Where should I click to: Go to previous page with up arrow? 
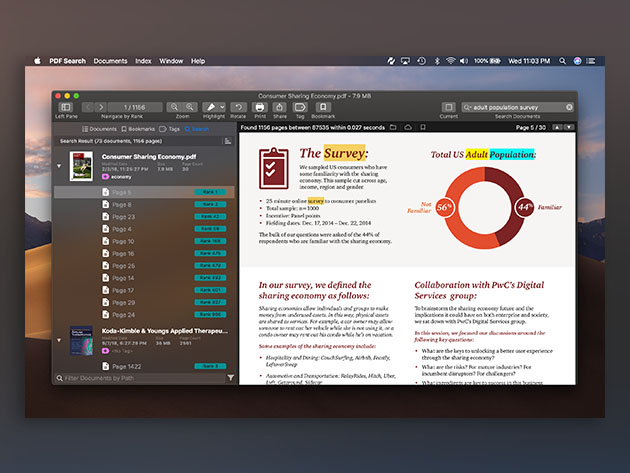tap(557, 127)
